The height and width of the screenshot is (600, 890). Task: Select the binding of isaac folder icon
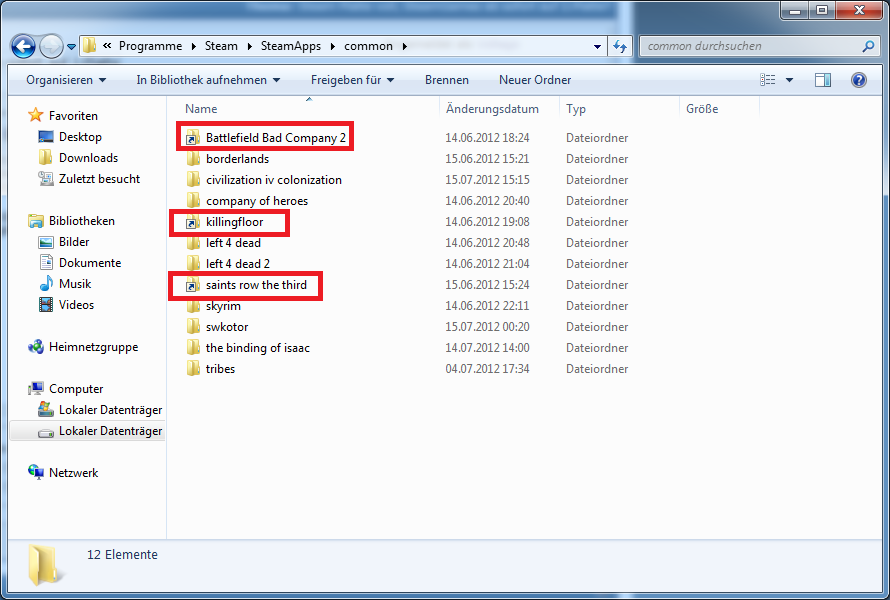(x=193, y=347)
